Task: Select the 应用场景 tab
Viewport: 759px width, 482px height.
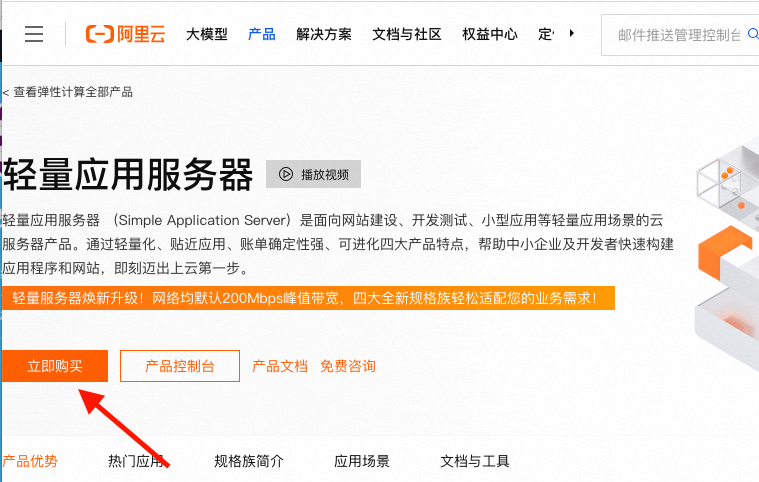Action: [362, 461]
